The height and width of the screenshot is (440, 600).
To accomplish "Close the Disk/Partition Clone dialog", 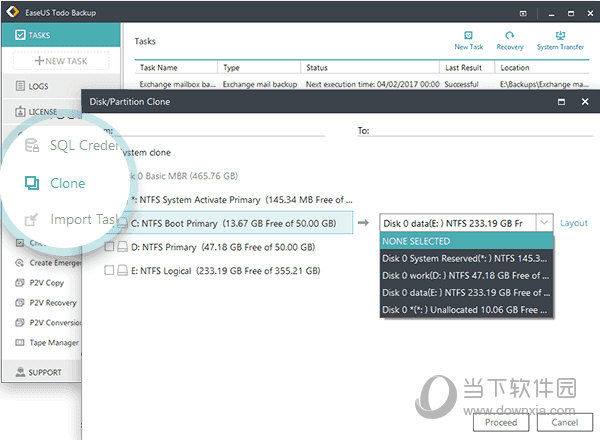I will [x=585, y=102].
